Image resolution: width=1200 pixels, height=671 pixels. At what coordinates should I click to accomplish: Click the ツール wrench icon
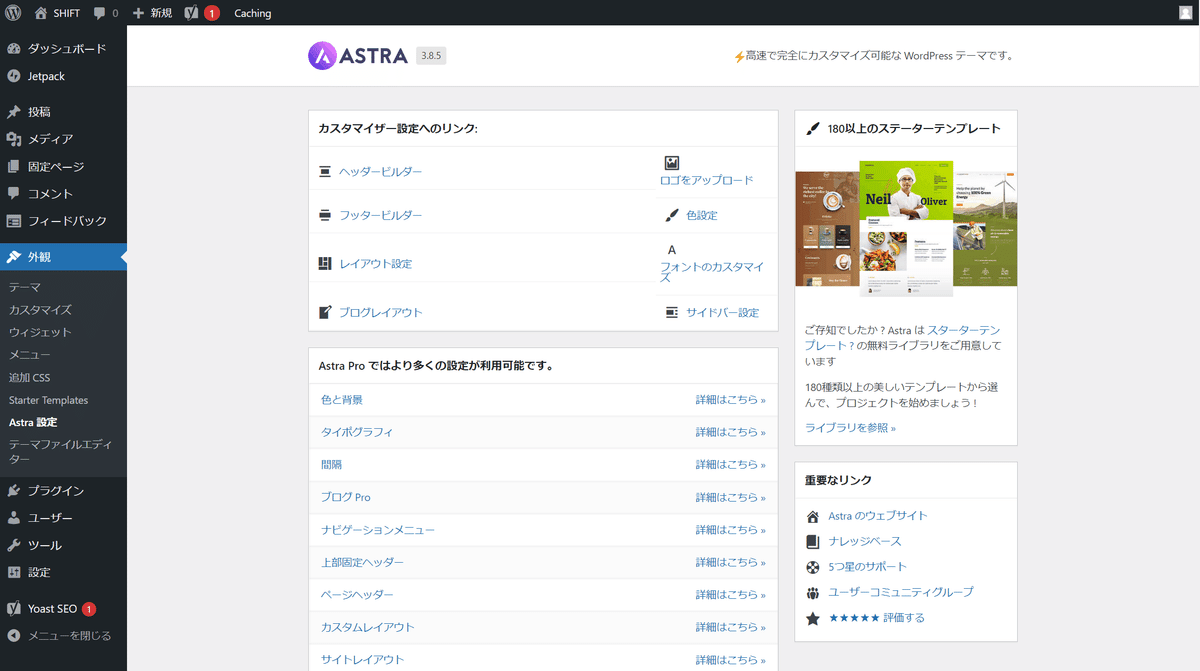14,545
